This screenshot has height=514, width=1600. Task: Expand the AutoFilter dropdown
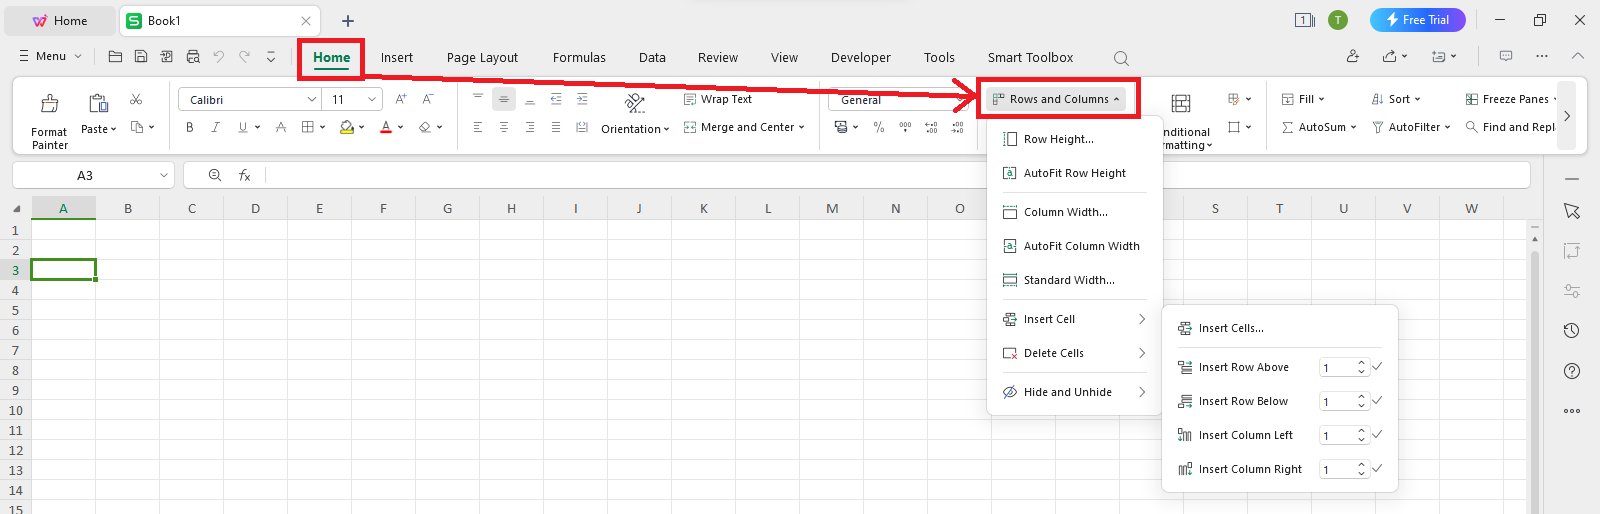(1447, 127)
